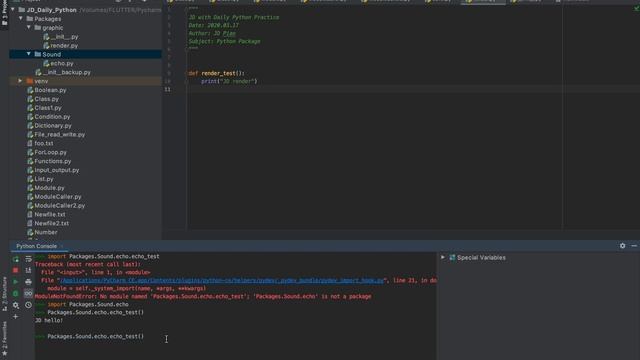Open Class1.py from the project tree

pos(48,108)
